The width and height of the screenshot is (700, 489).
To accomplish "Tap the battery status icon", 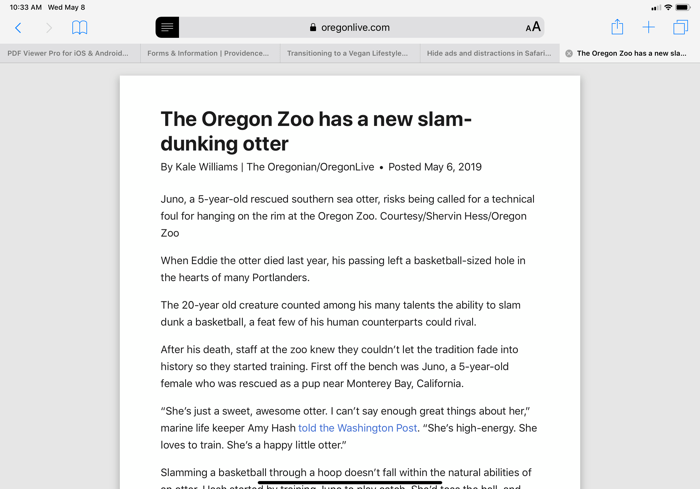I will coord(683,7).
